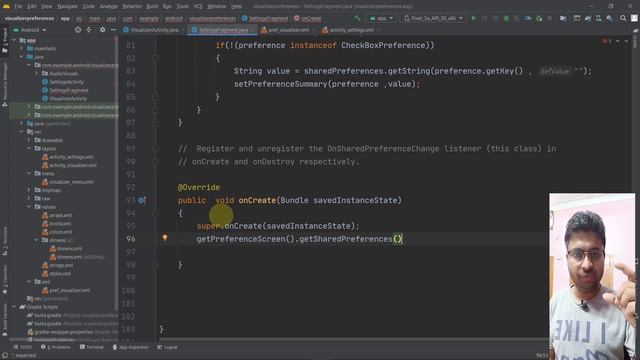Open the Refactor menu

tap(132, 6)
